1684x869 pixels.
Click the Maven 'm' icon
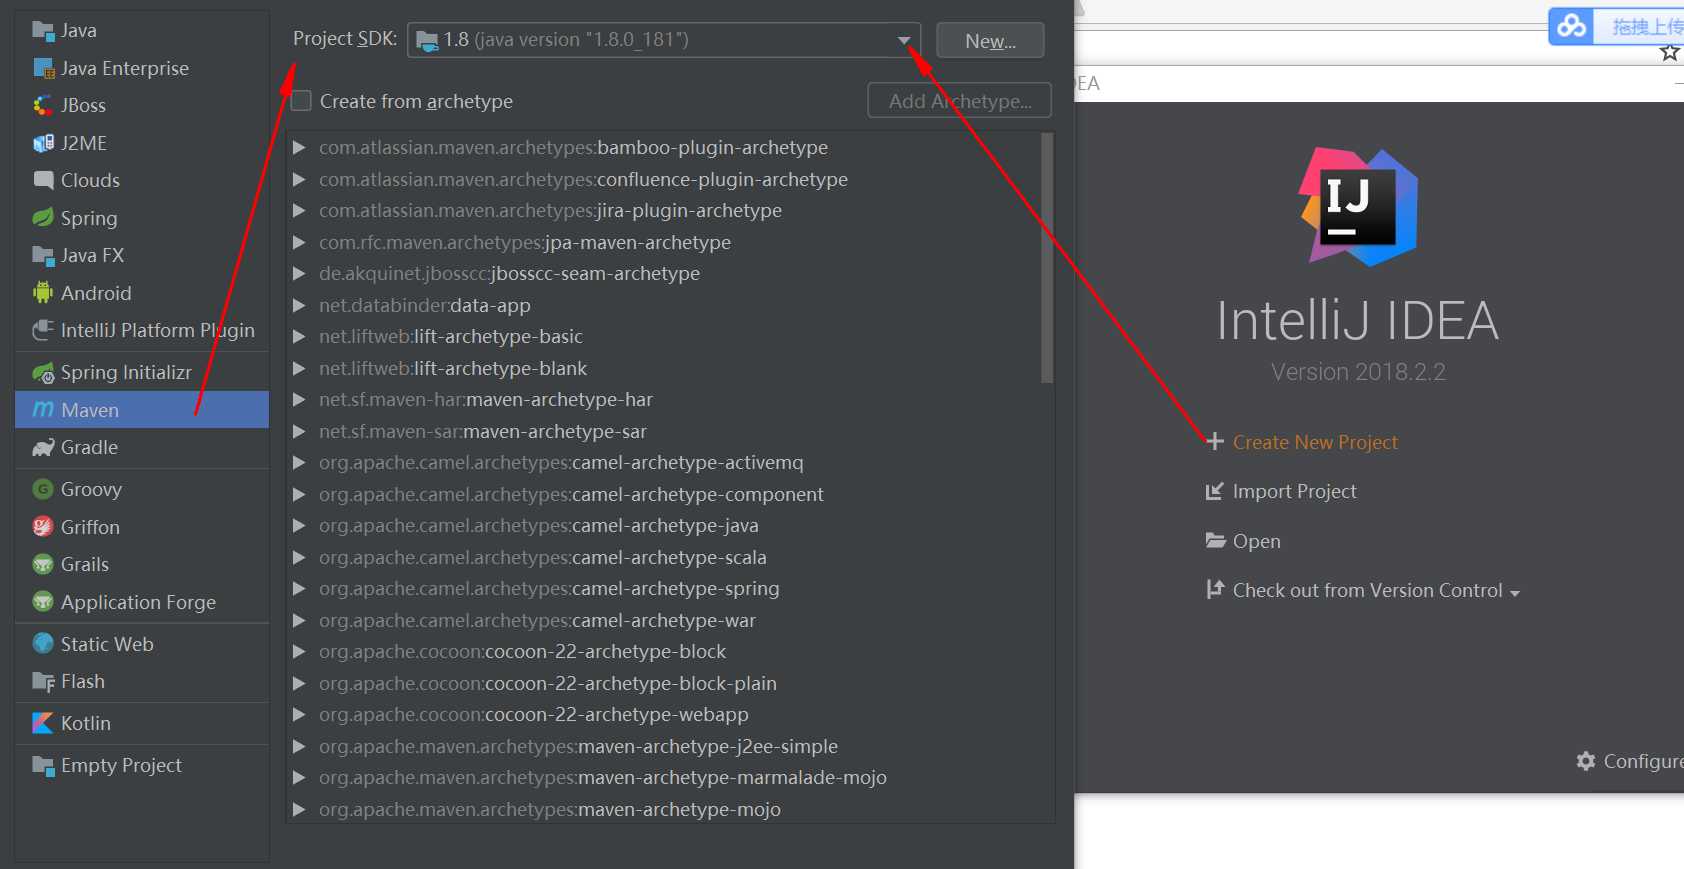pos(43,410)
